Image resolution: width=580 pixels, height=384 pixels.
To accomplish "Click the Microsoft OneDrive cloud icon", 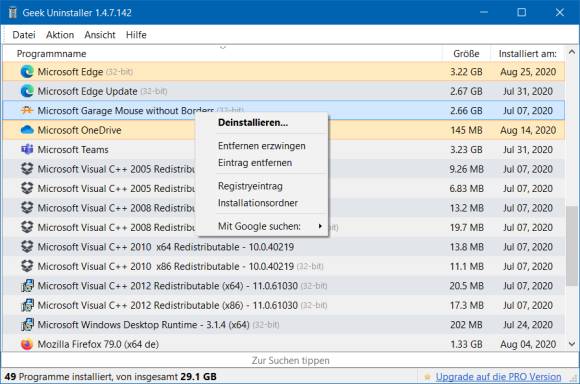I will coord(27,130).
